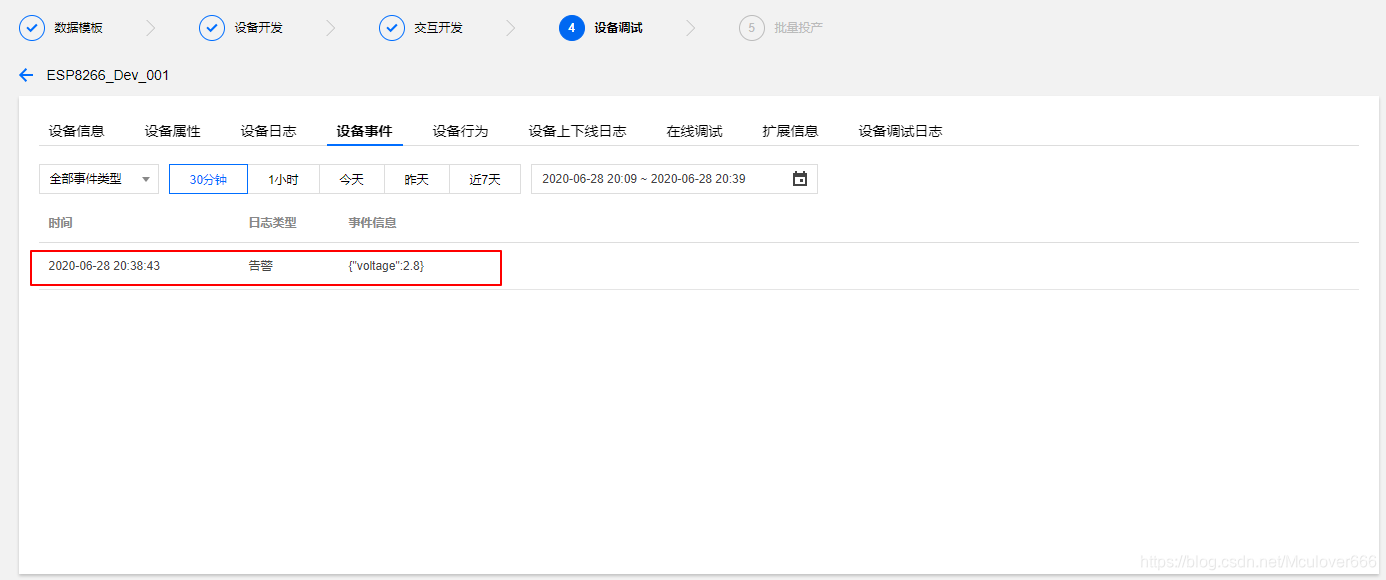Click the 设备开发 step checkmark circle

(212, 28)
